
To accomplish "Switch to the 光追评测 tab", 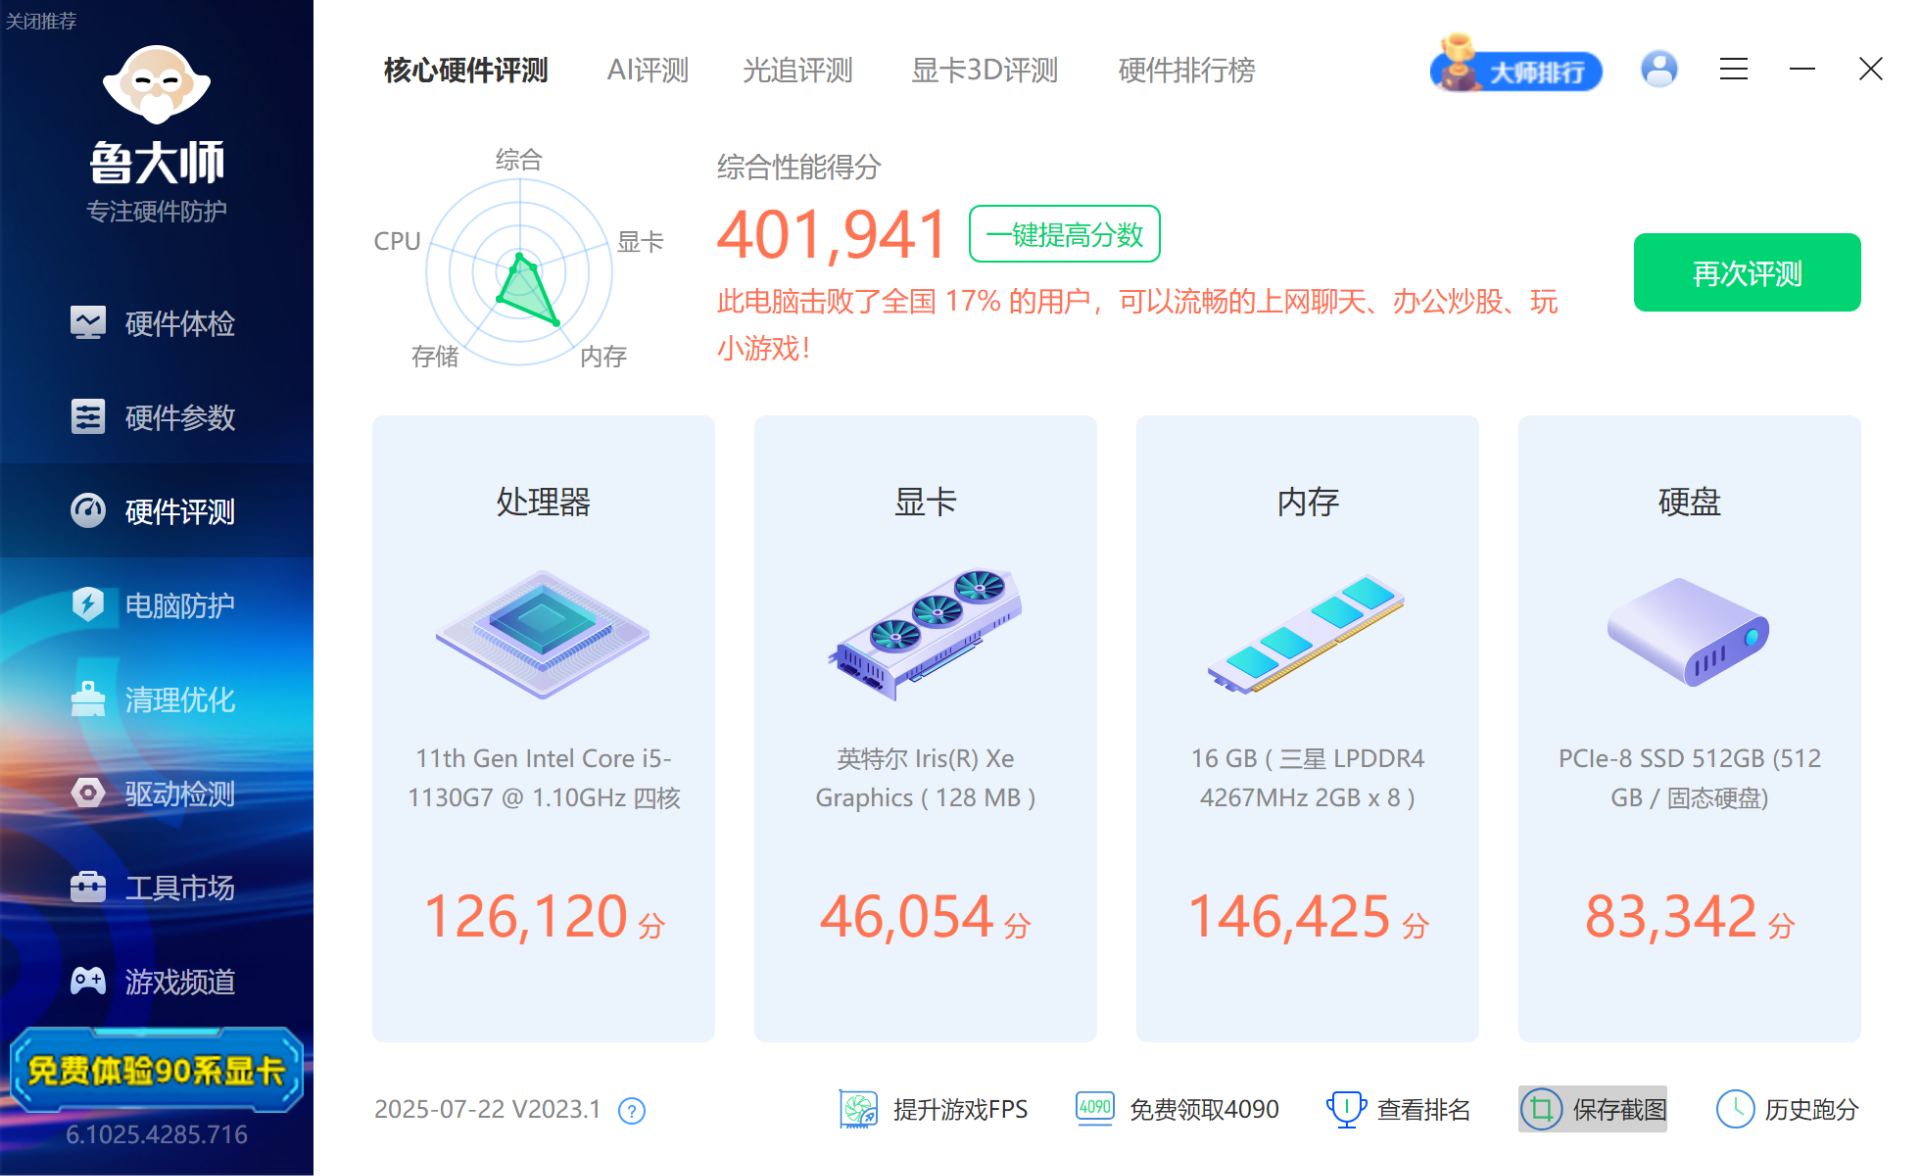I will pos(798,70).
